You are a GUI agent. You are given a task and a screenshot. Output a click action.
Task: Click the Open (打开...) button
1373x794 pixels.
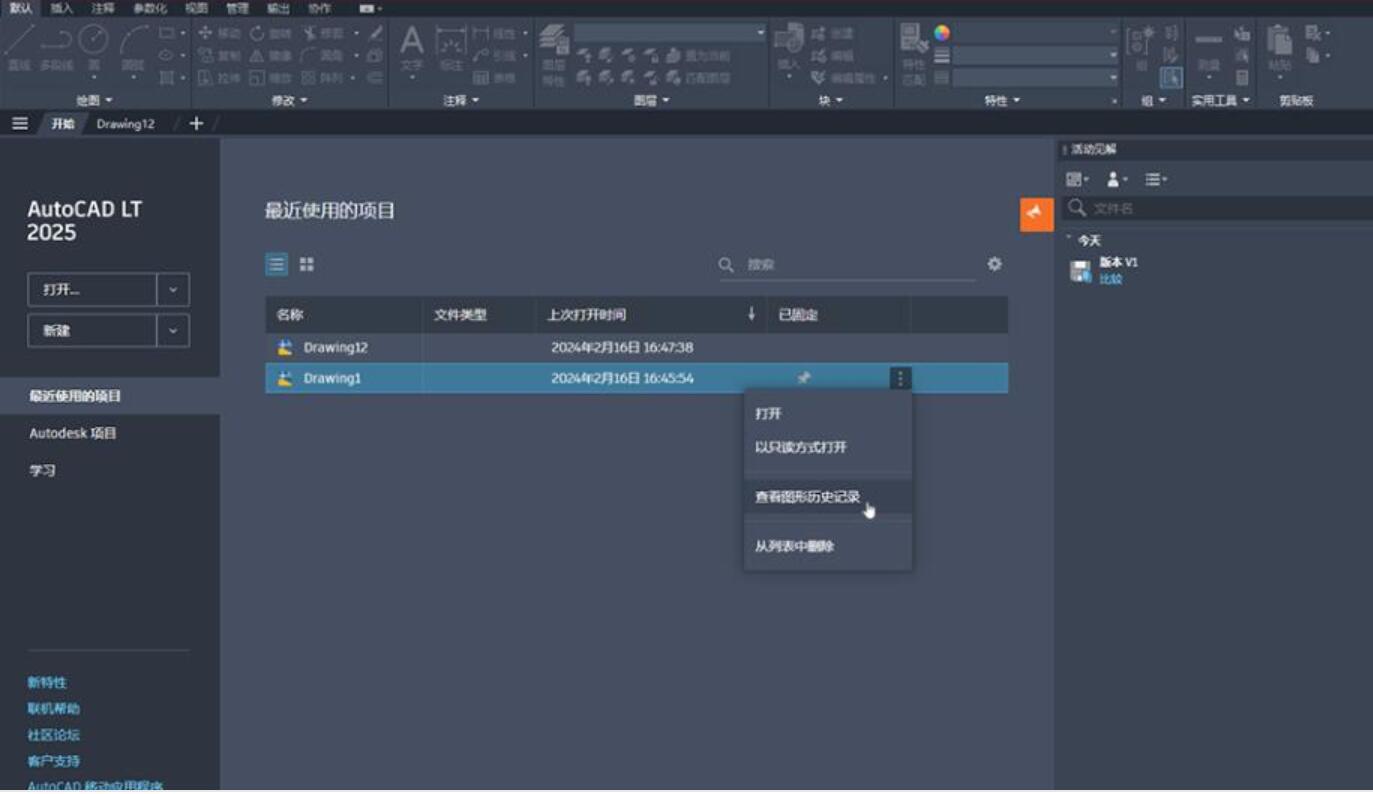coord(92,290)
